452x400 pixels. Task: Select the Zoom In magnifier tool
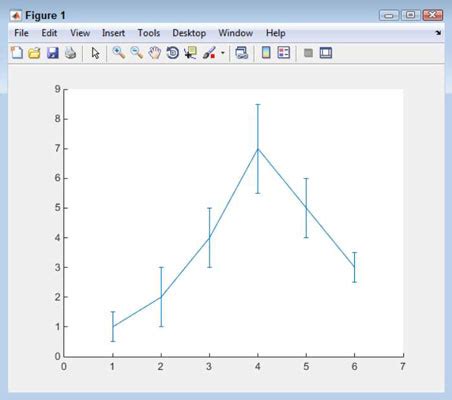119,53
